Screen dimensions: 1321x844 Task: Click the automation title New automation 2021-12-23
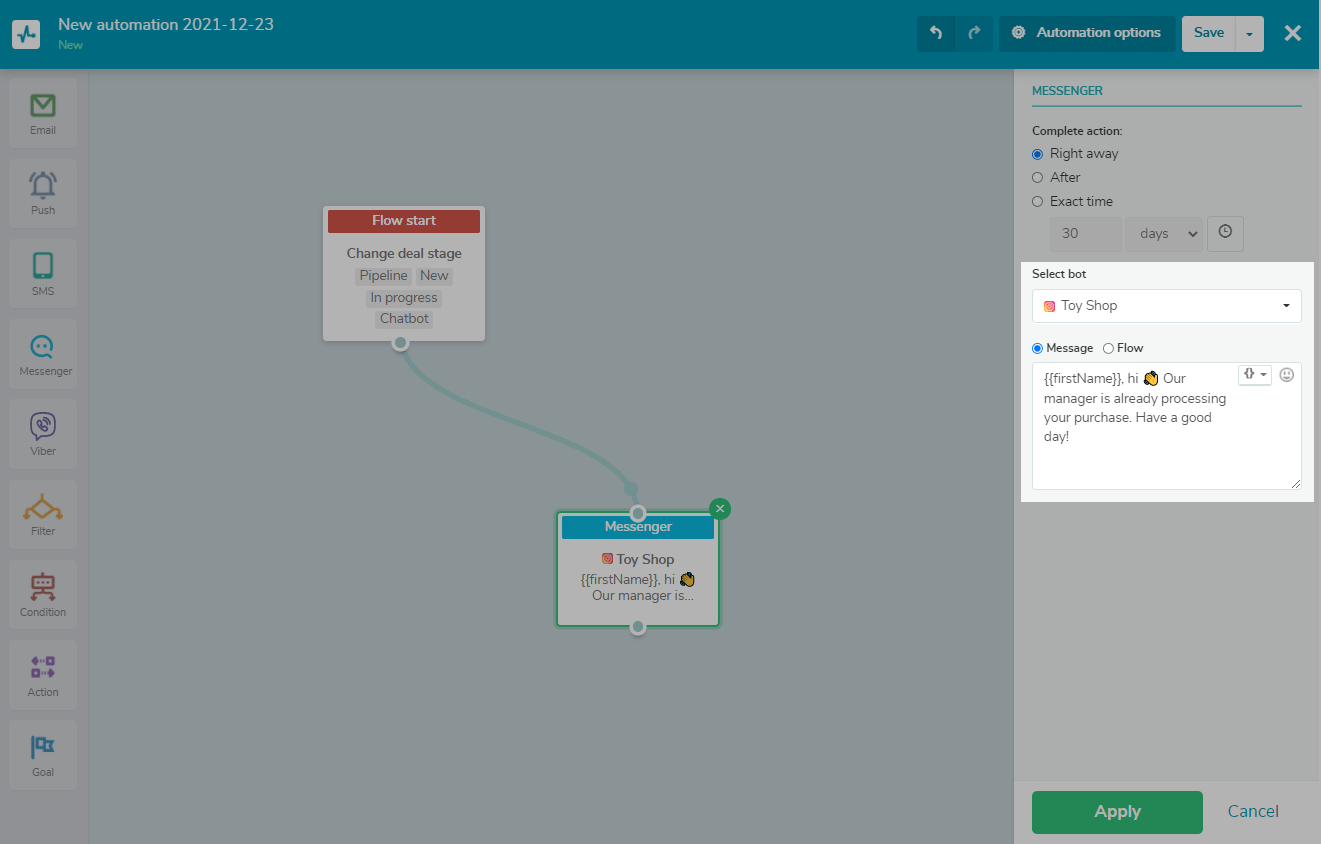[166, 25]
